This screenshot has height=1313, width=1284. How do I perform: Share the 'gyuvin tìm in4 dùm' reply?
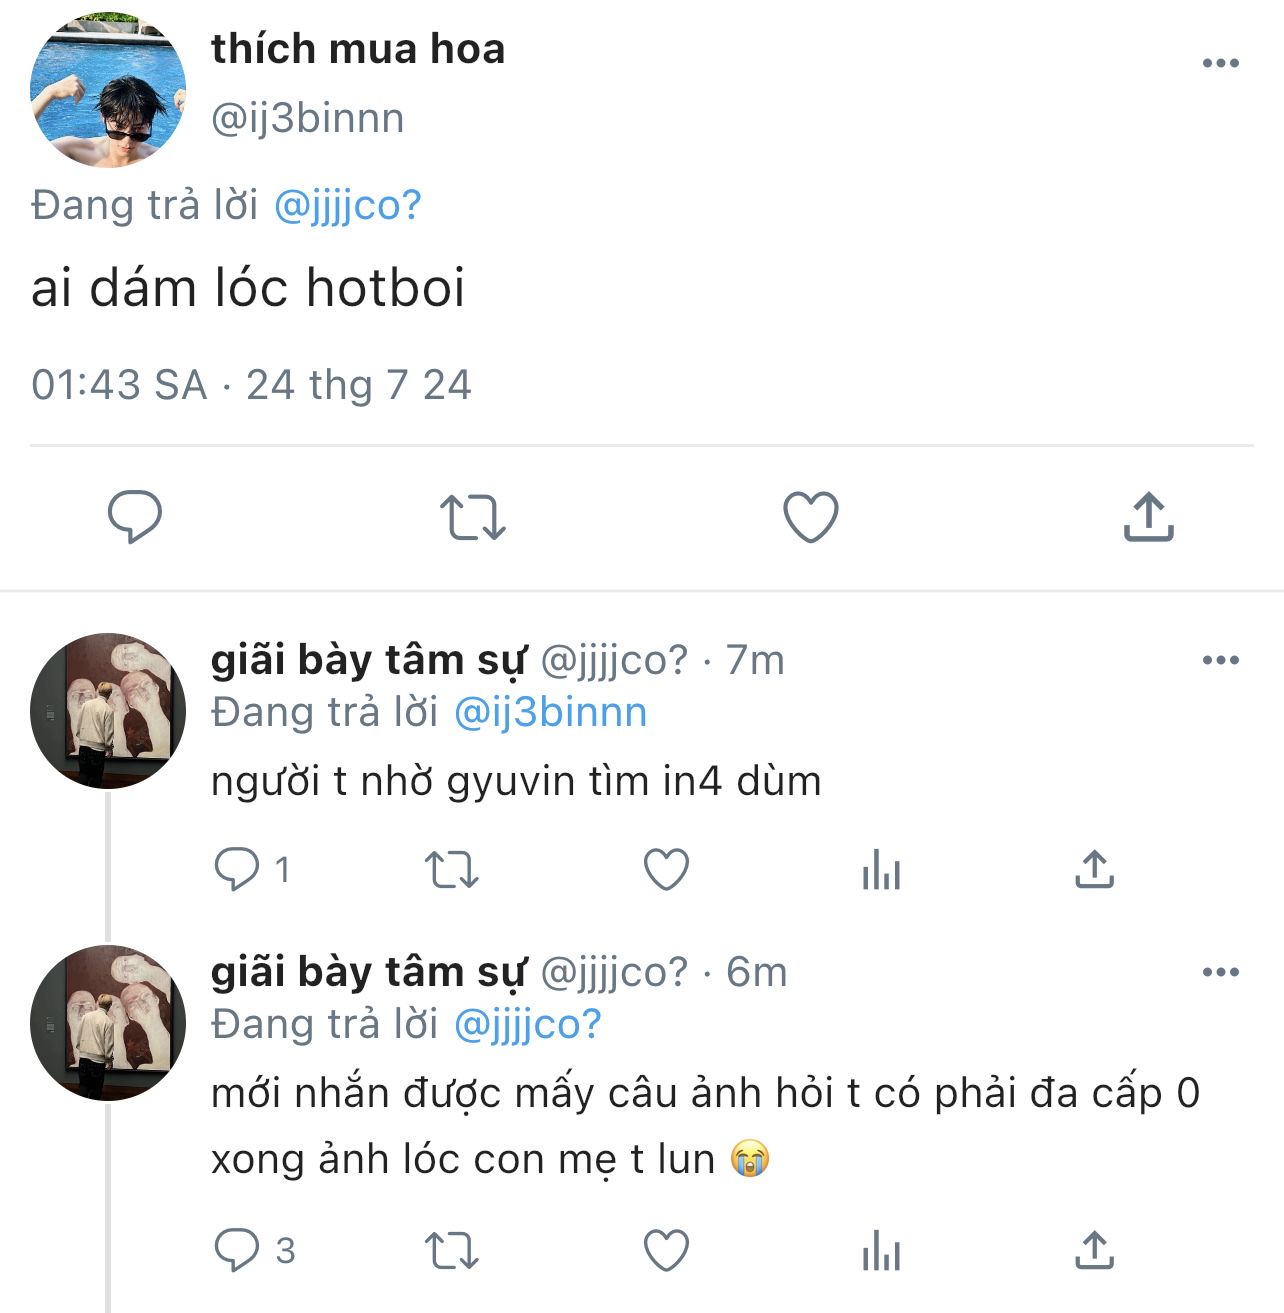coord(1094,868)
